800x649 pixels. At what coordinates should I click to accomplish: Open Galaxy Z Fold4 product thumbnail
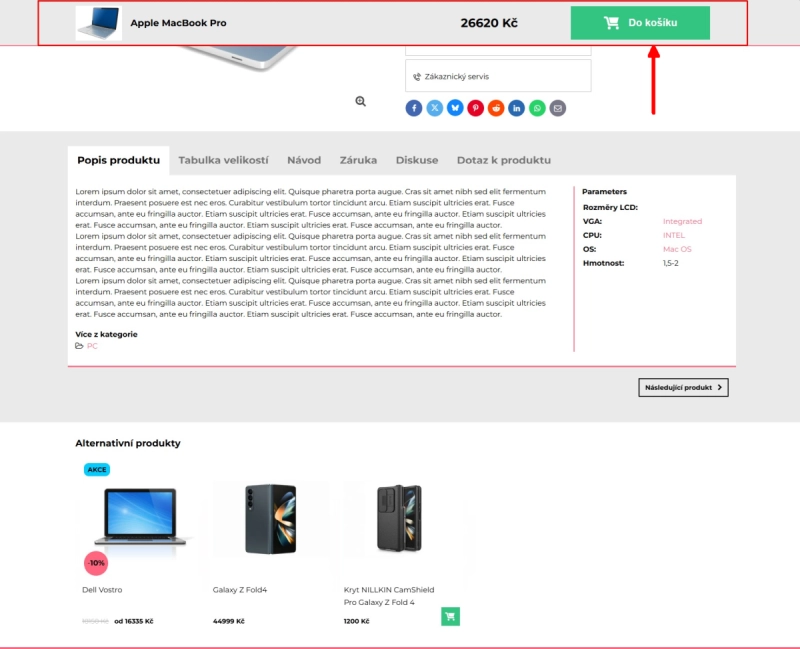pos(270,518)
